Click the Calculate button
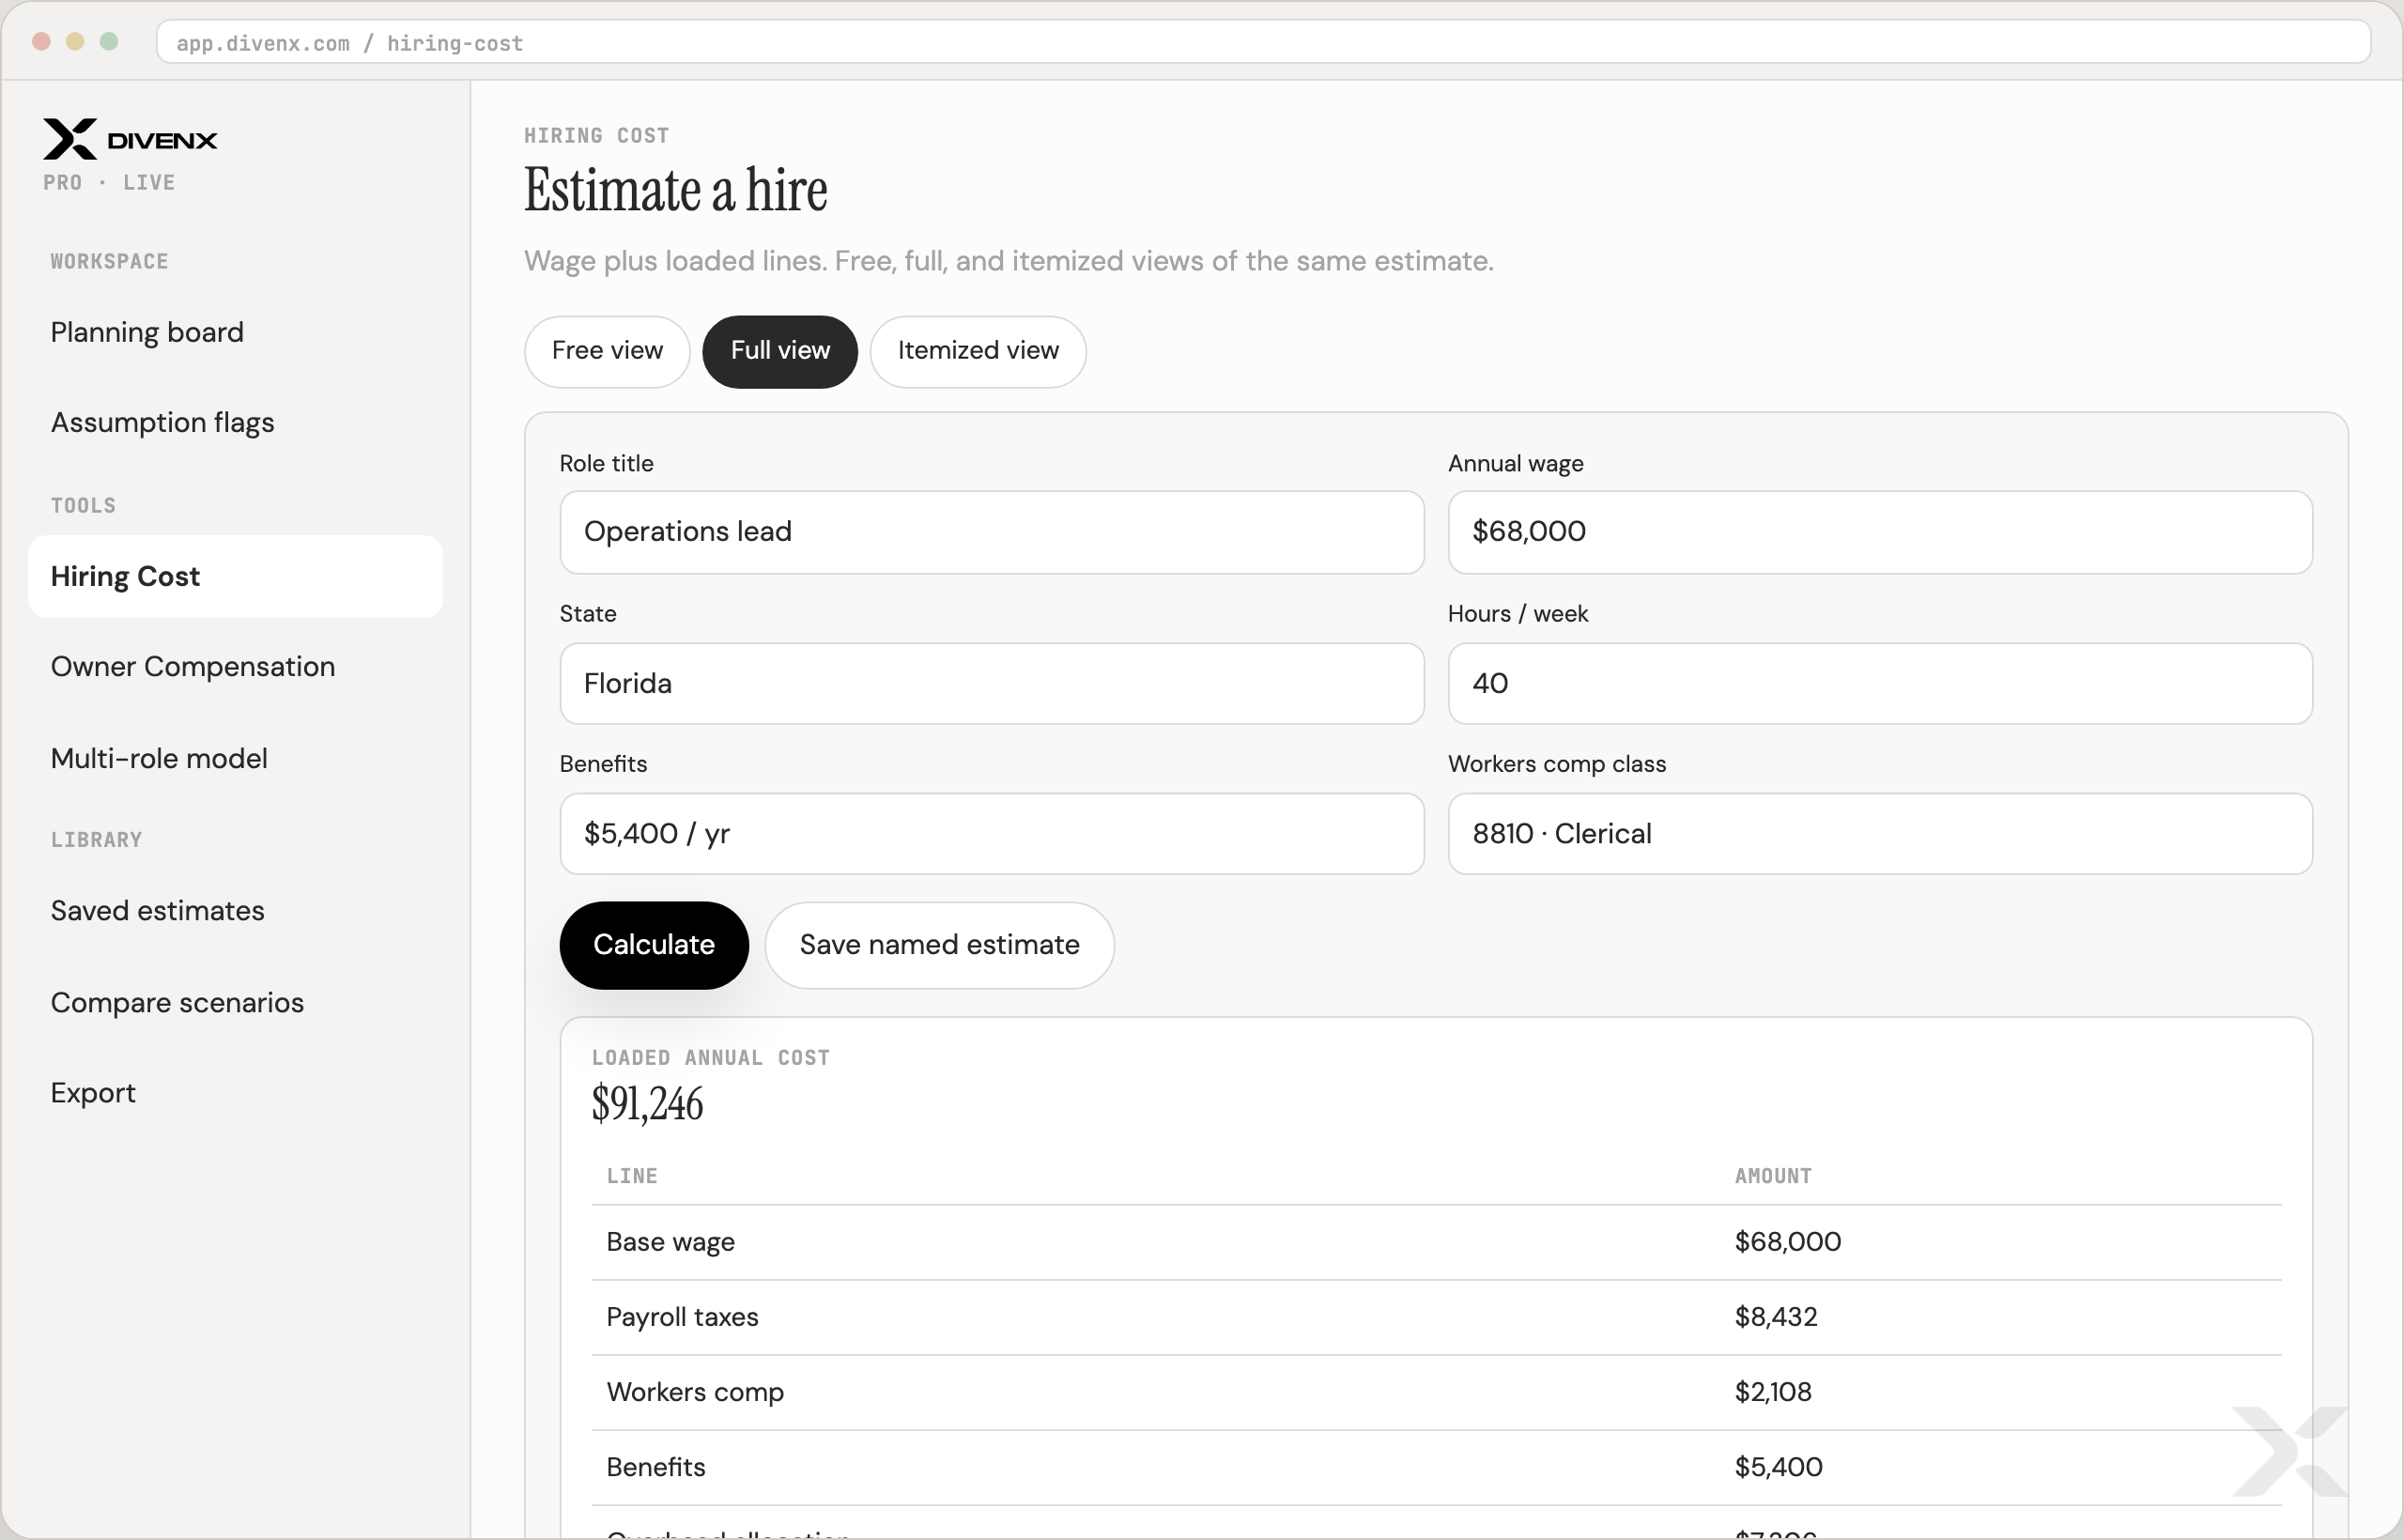Screen dimensions: 2404x1540 coord(654,945)
